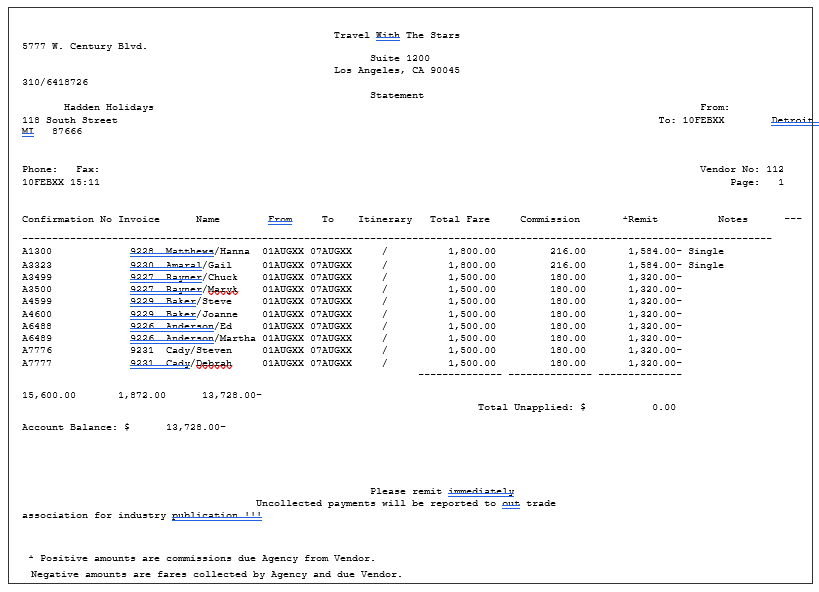Click the 'Account Balance: $' label
This screenshot has height=592, width=819.
coord(76,427)
